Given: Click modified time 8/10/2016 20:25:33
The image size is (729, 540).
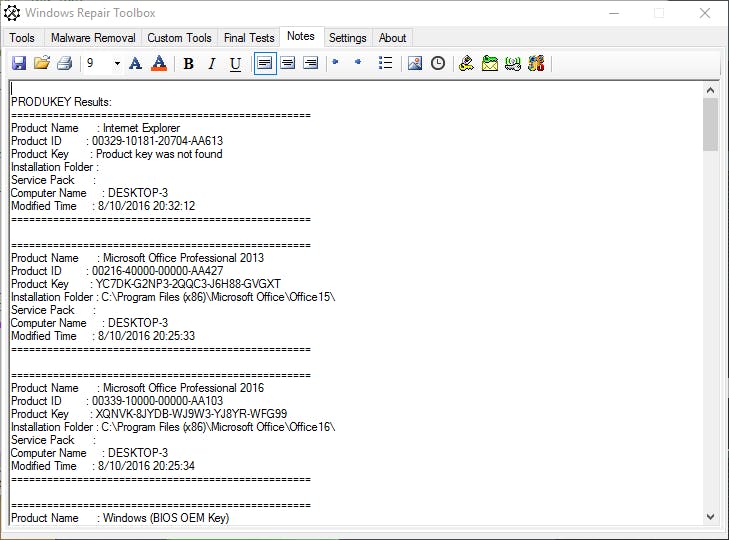Looking at the screenshot, I should tap(146, 336).
